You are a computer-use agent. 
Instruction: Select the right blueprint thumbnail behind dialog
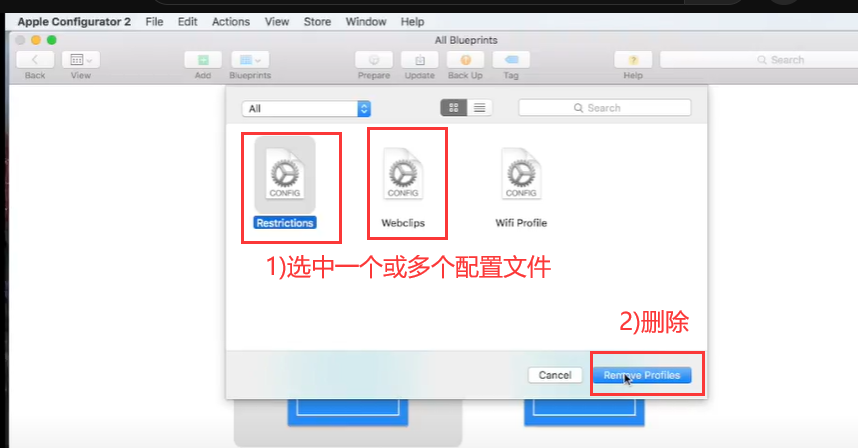584,412
